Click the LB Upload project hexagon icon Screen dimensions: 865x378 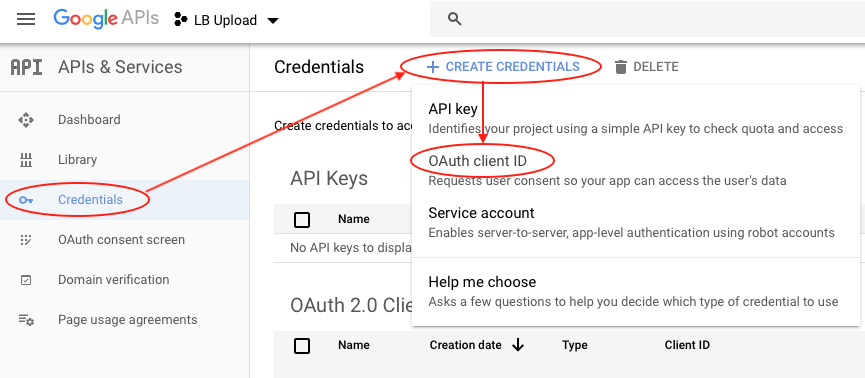click(x=180, y=20)
